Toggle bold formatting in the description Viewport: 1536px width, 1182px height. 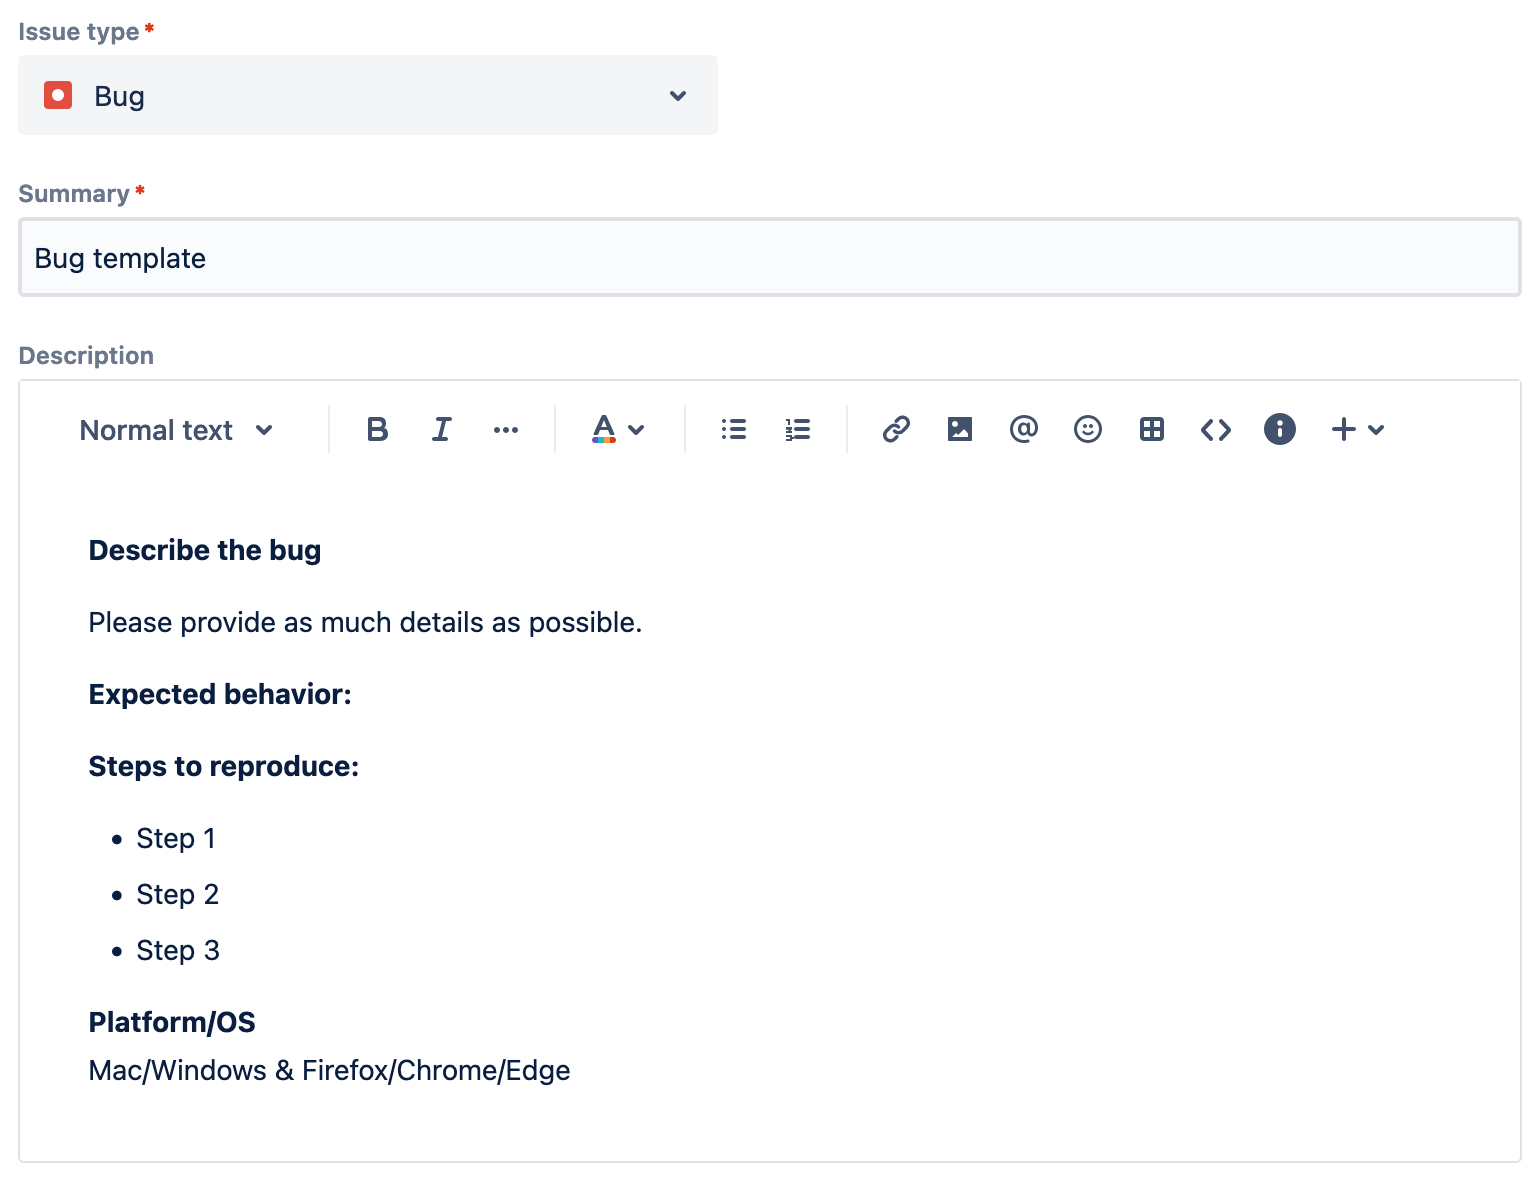click(377, 429)
